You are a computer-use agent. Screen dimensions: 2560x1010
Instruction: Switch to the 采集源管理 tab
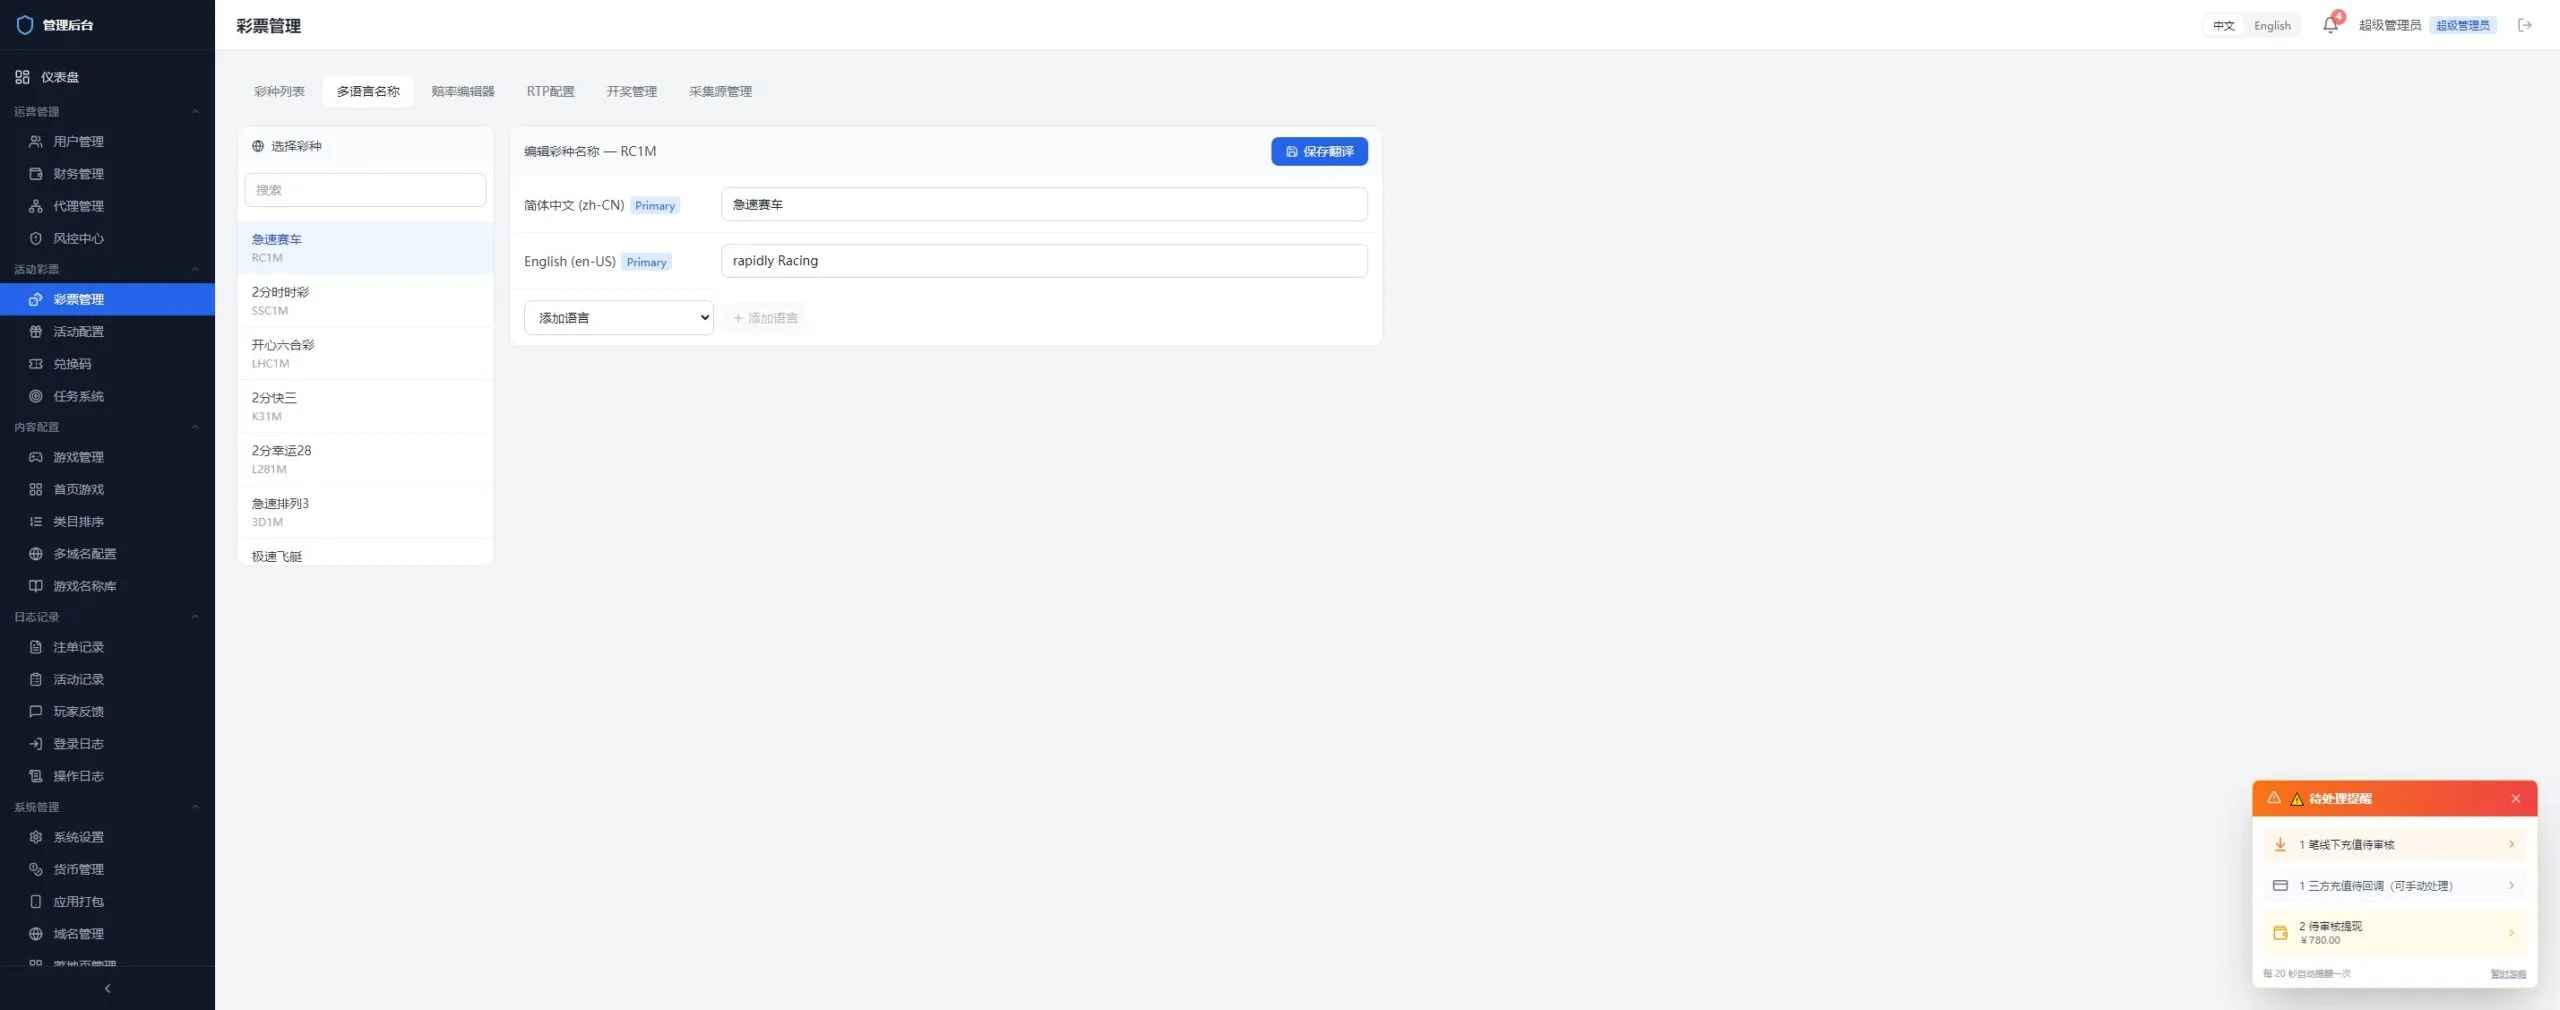point(720,91)
